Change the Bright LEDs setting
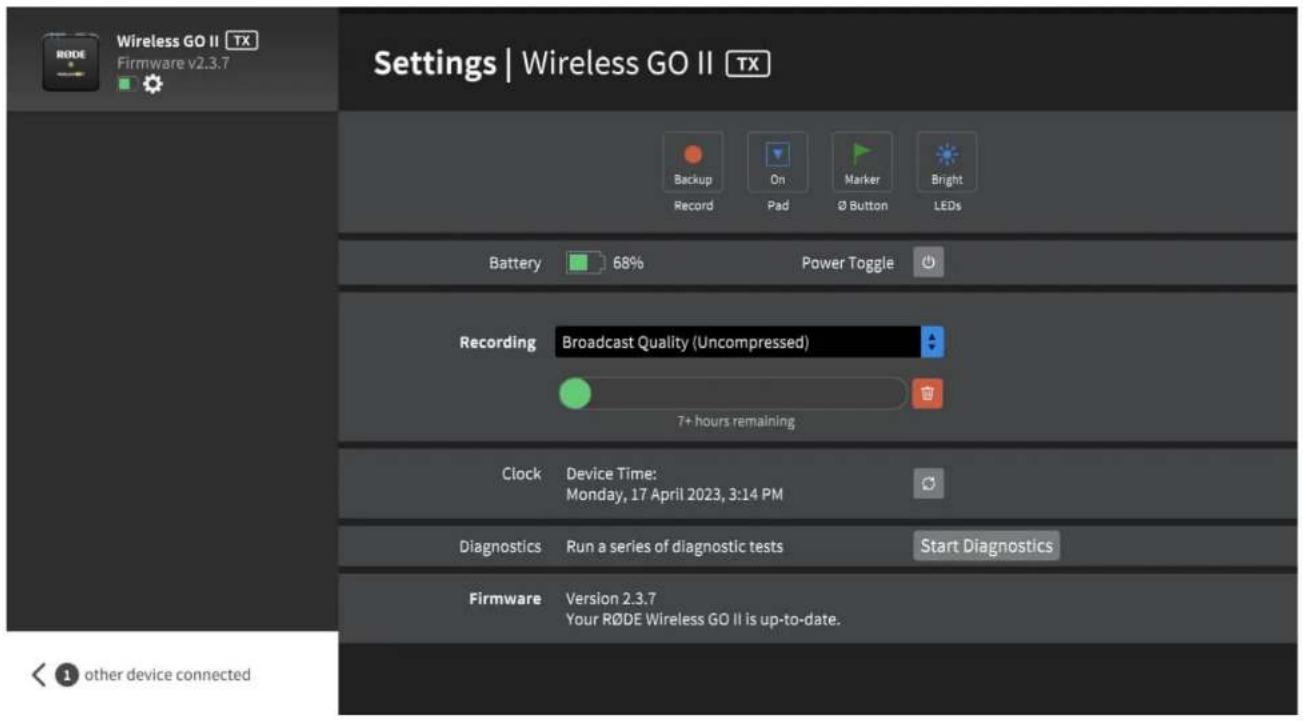This screenshot has width=1303, height=721. tap(947, 163)
